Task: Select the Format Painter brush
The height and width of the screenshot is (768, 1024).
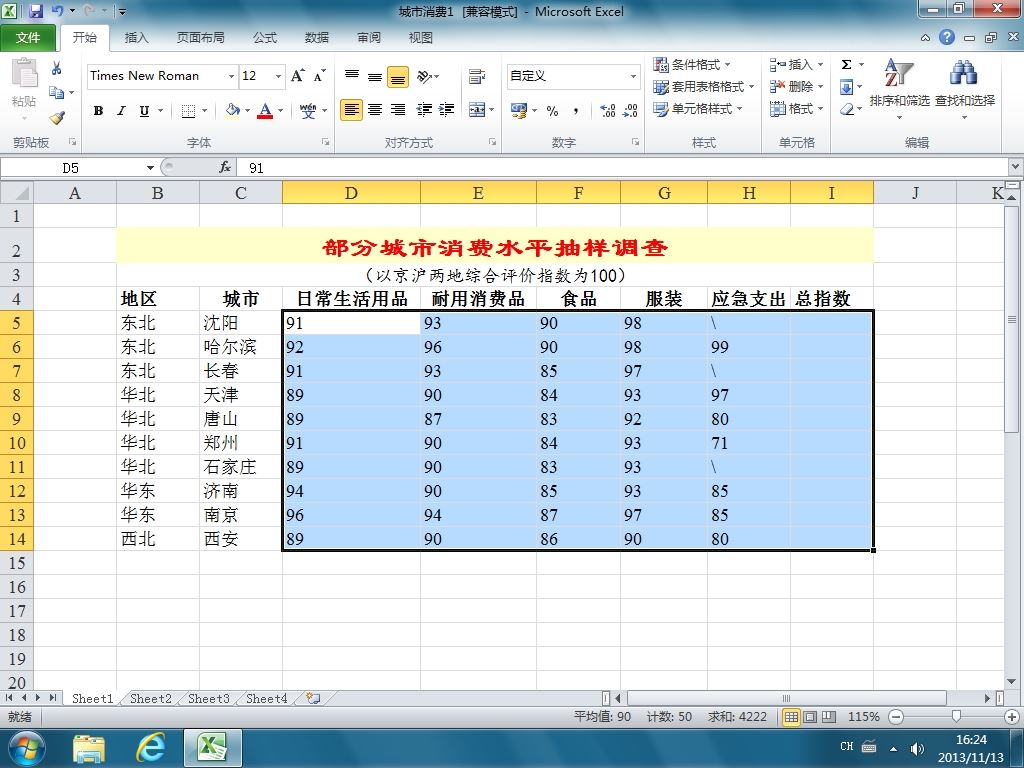Action: pos(57,118)
